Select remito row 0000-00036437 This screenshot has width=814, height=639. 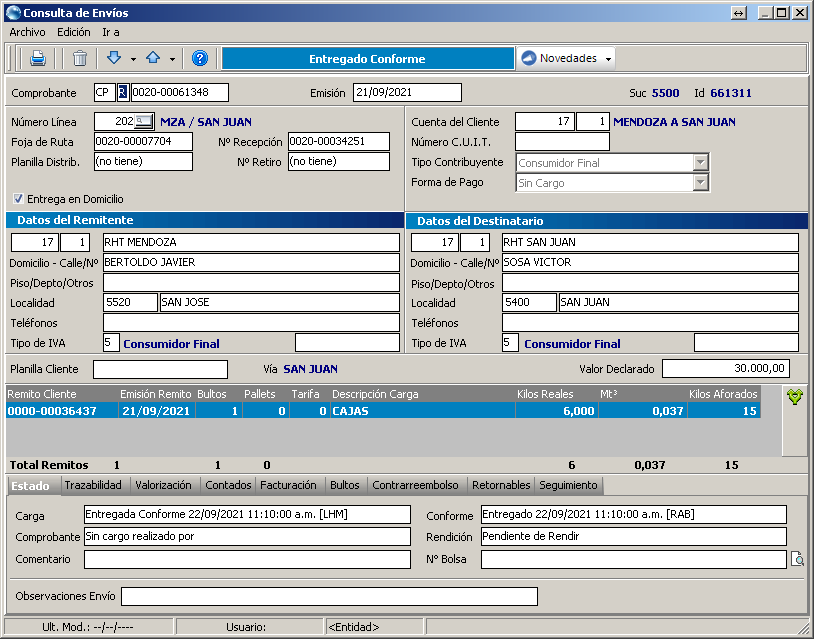(x=52, y=411)
